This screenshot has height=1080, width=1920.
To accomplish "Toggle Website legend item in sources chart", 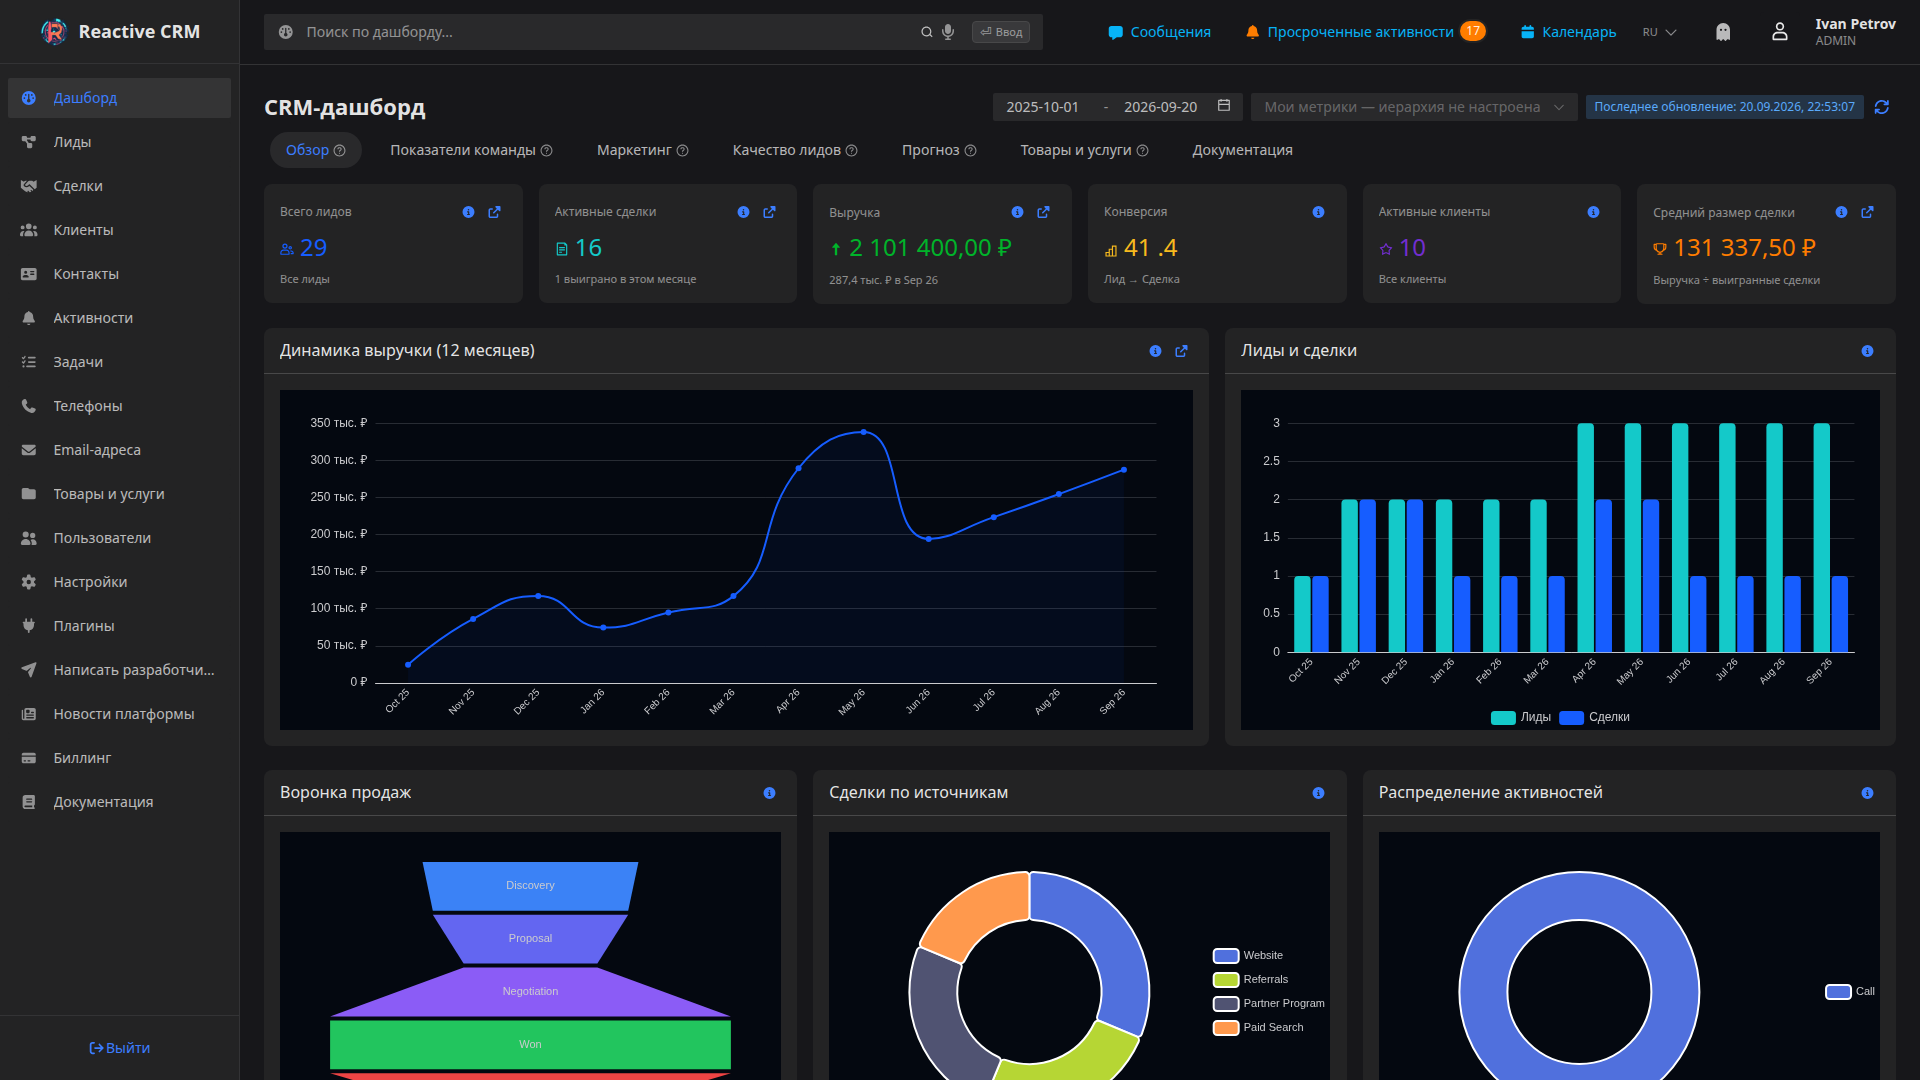I will pos(1248,956).
